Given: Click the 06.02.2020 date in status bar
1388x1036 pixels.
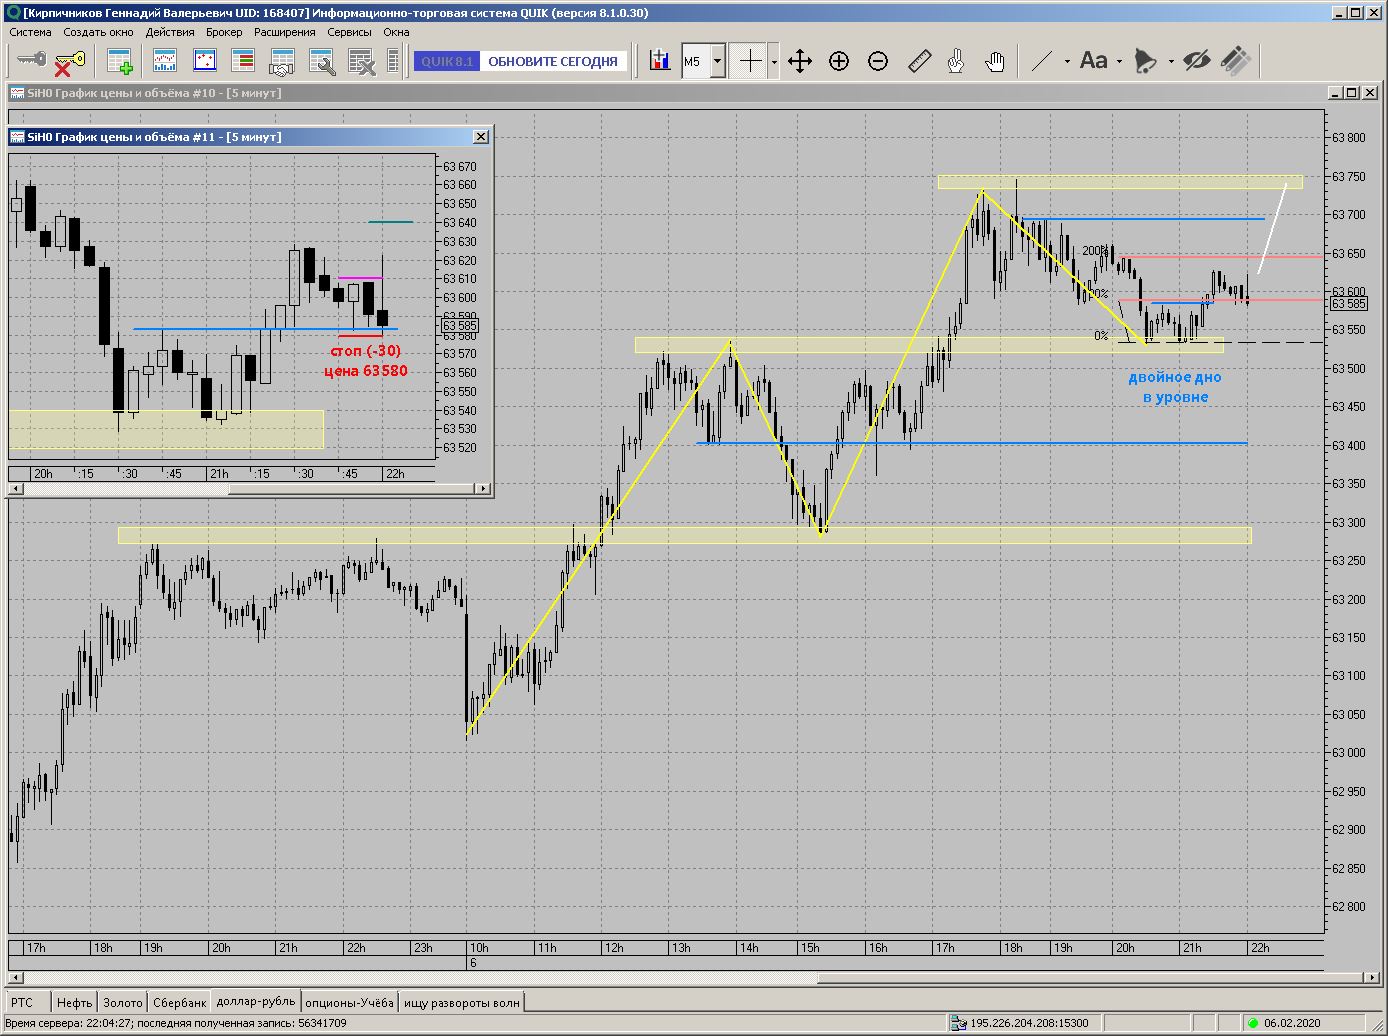Looking at the screenshot, I should click(x=1292, y=1023).
